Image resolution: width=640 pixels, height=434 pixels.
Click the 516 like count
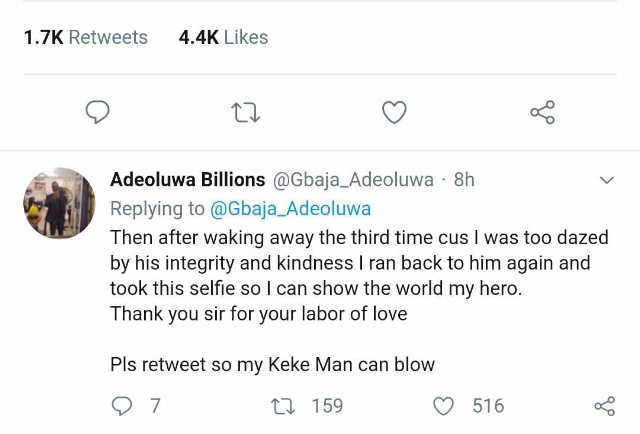488,406
